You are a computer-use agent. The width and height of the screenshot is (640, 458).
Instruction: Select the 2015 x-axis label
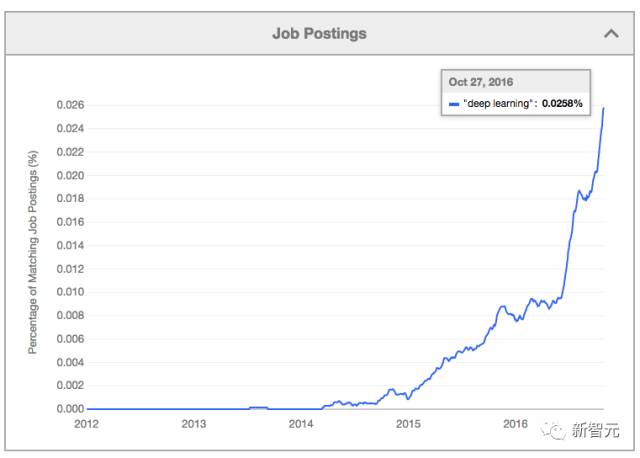tap(408, 424)
